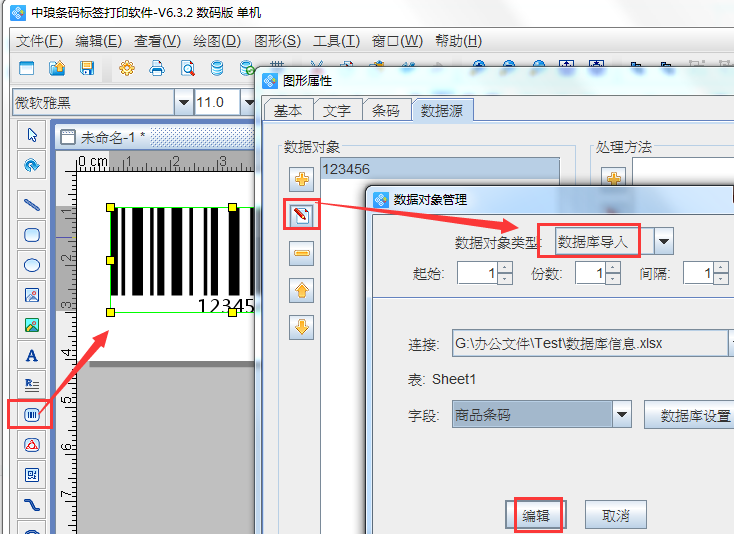Click the print toolbar icon
The image size is (734, 534).
(156, 68)
